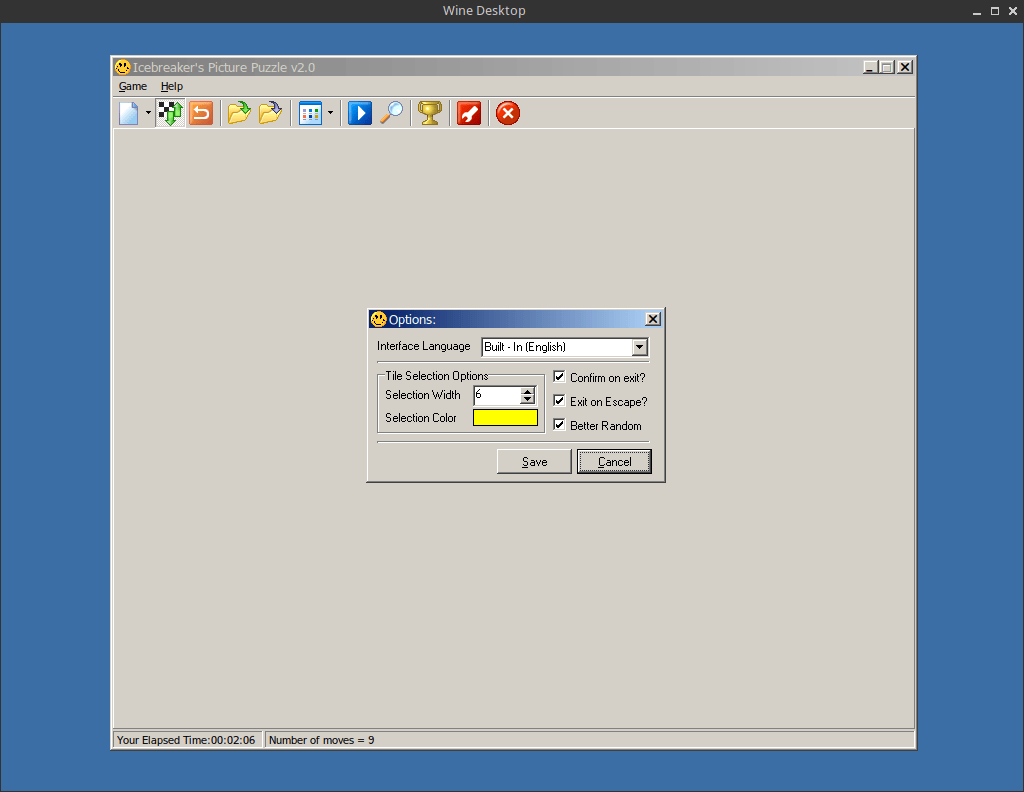
Task: Click the shuffle tiles checkered icon
Action: (x=170, y=113)
